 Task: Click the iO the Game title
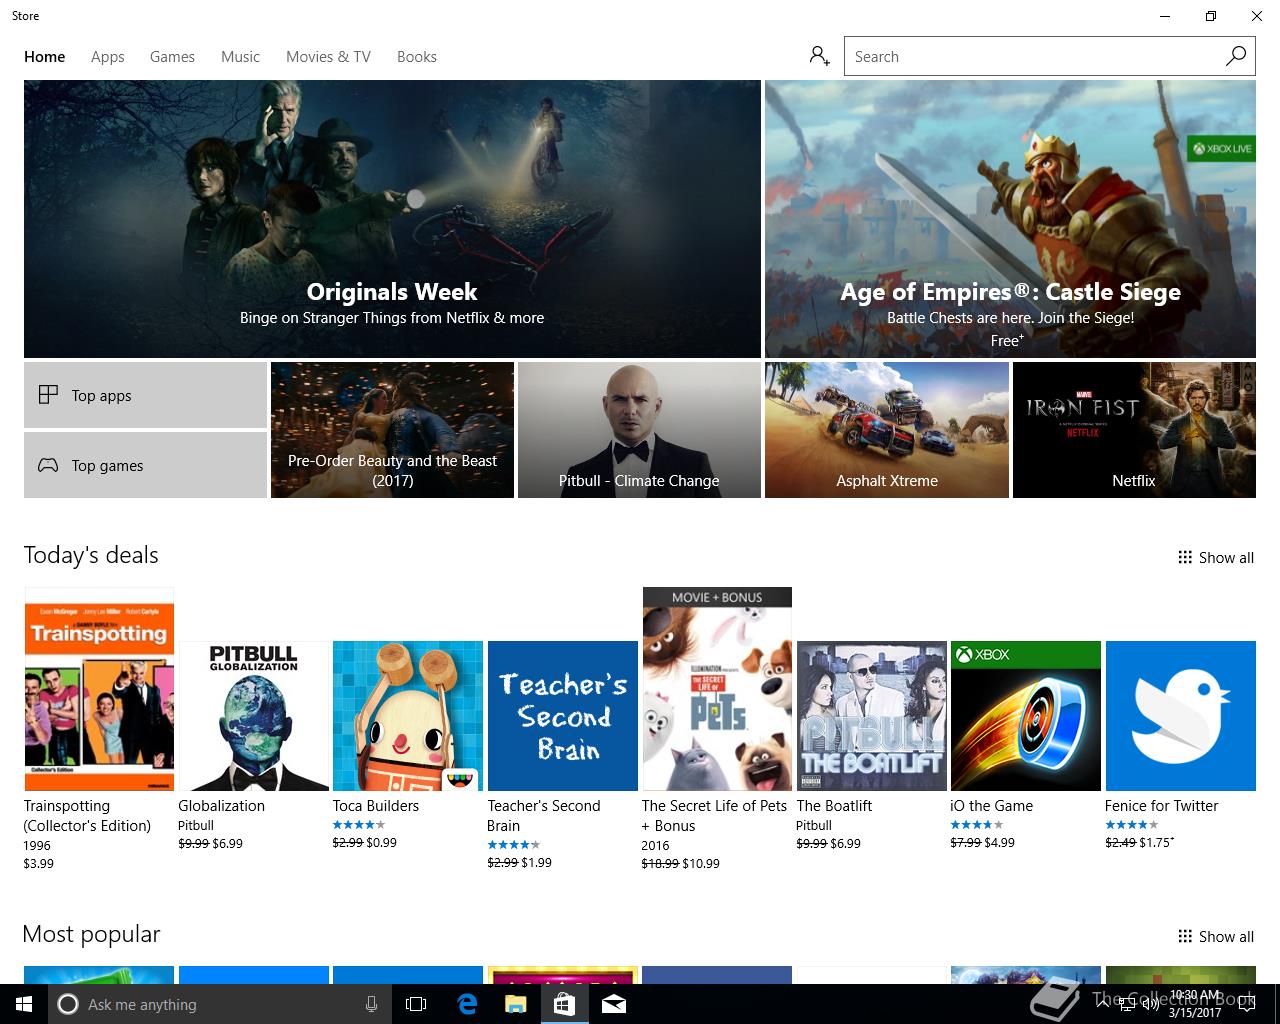(x=991, y=806)
